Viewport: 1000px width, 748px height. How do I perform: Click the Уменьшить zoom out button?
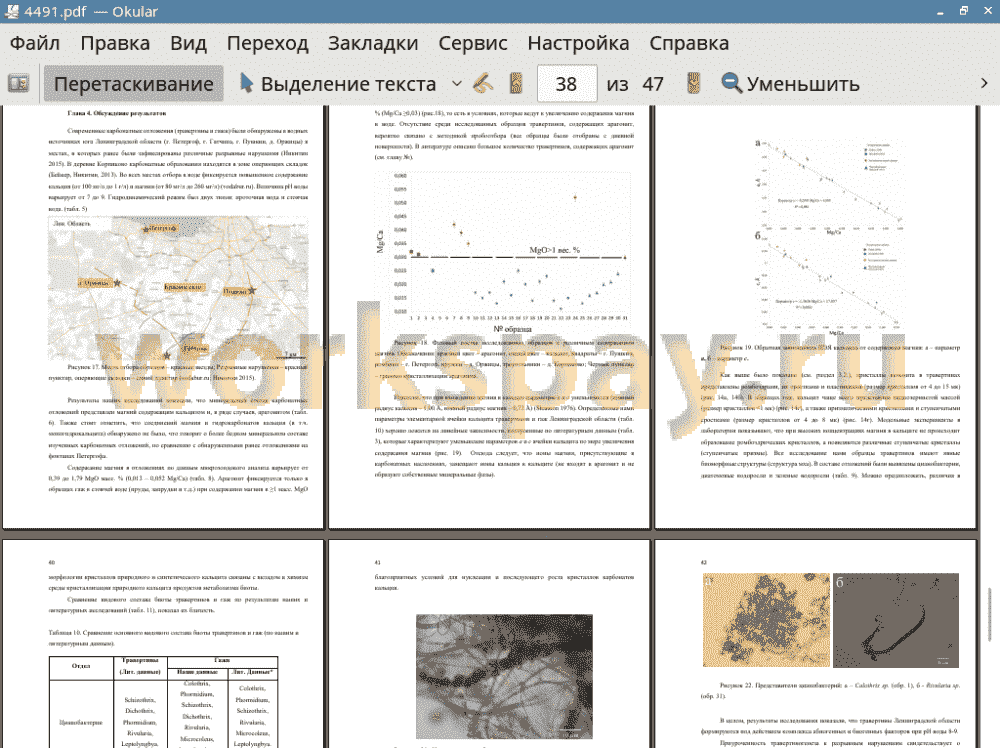point(791,84)
